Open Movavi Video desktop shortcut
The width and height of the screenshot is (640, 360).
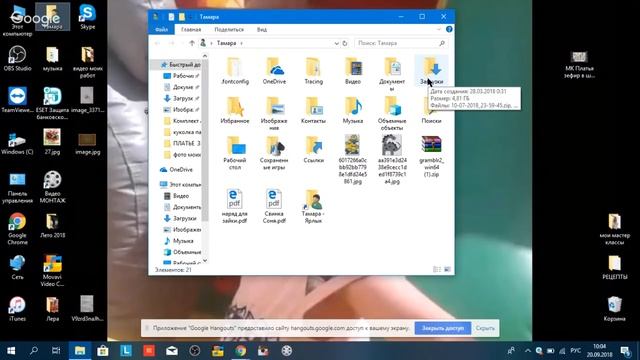tap(52, 270)
